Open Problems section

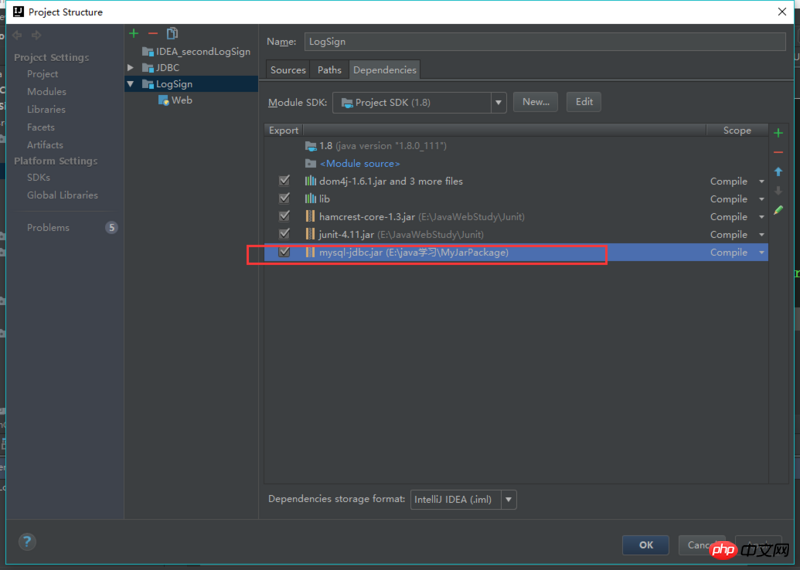point(48,228)
